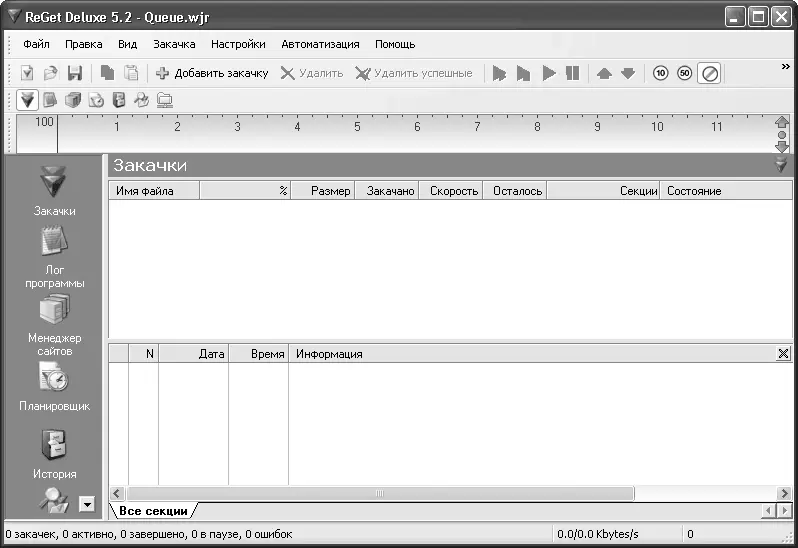Sort by the Имя файла column header
The width and height of the screenshot is (798, 548).
153,191
